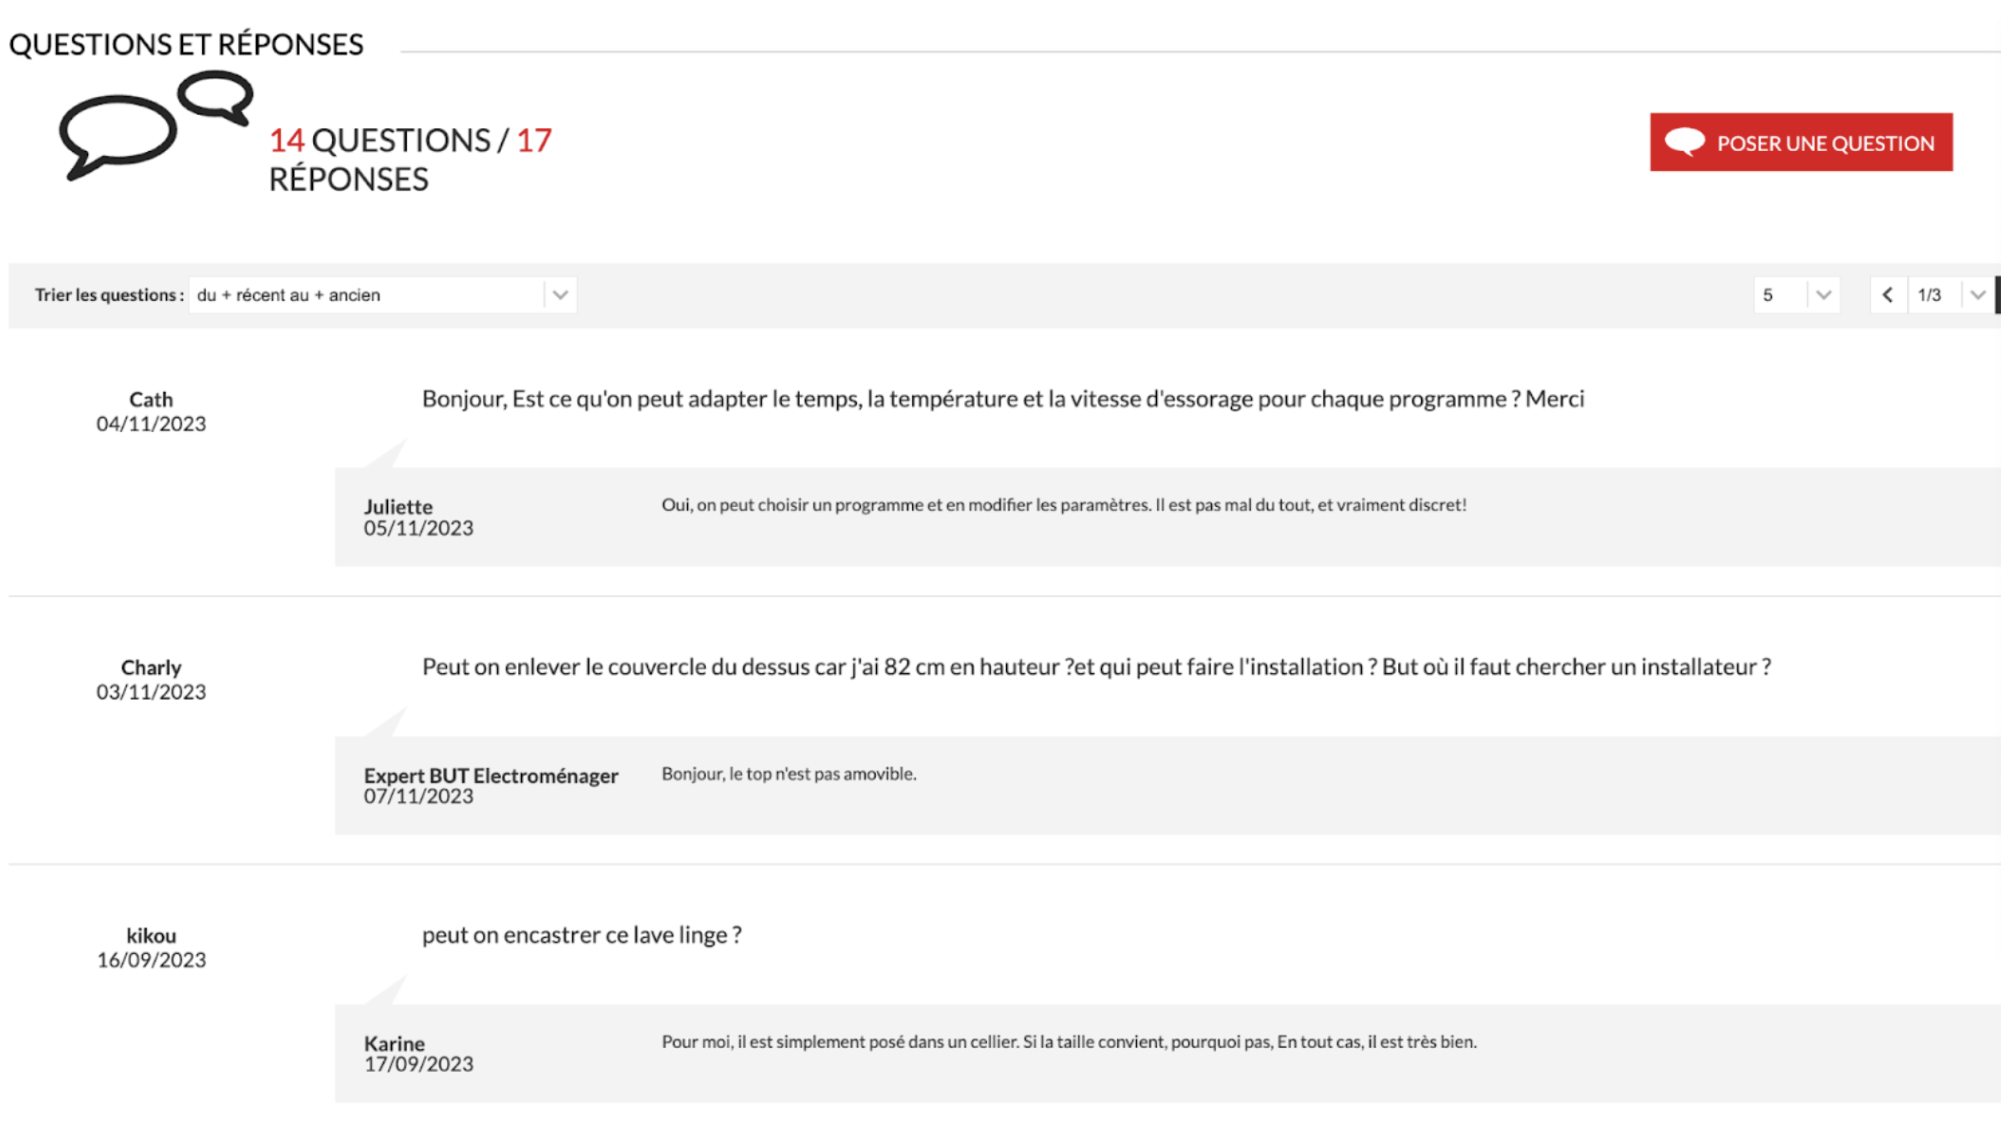Screen dimensions: 2014x1132
Task: Click the chevron beside the results-per-page box
Action: pos(1823,294)
